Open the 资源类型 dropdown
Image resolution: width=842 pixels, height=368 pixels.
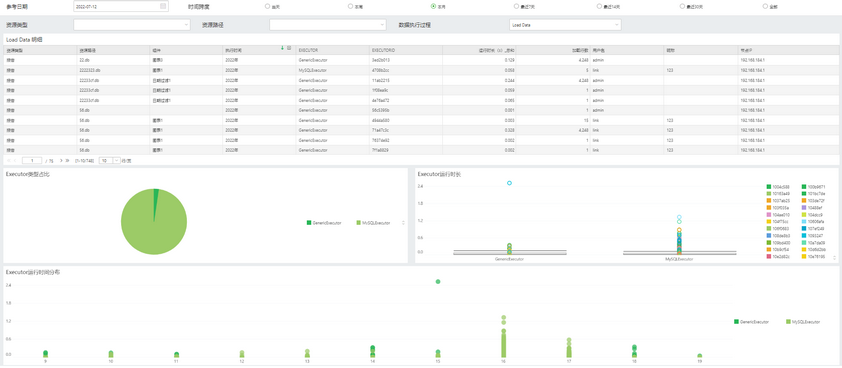click(132, 25)
